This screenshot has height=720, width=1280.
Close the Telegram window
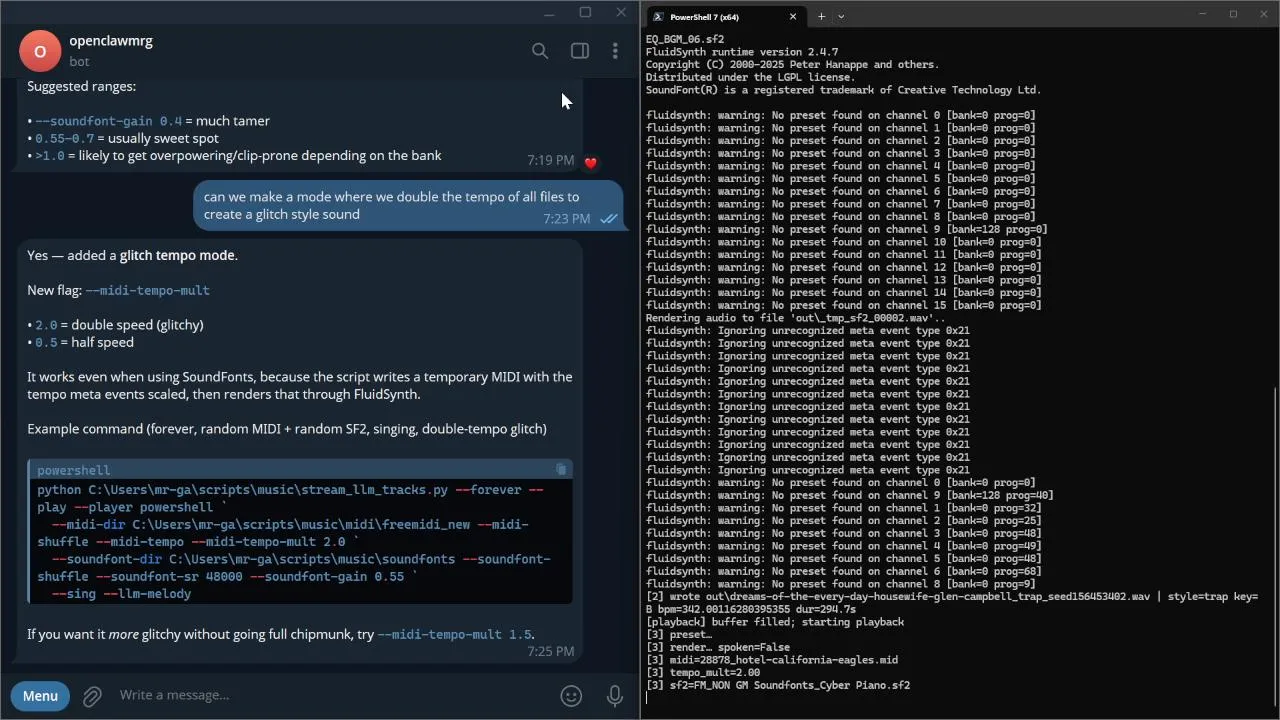pyautogui.click(x=621, y=12)
